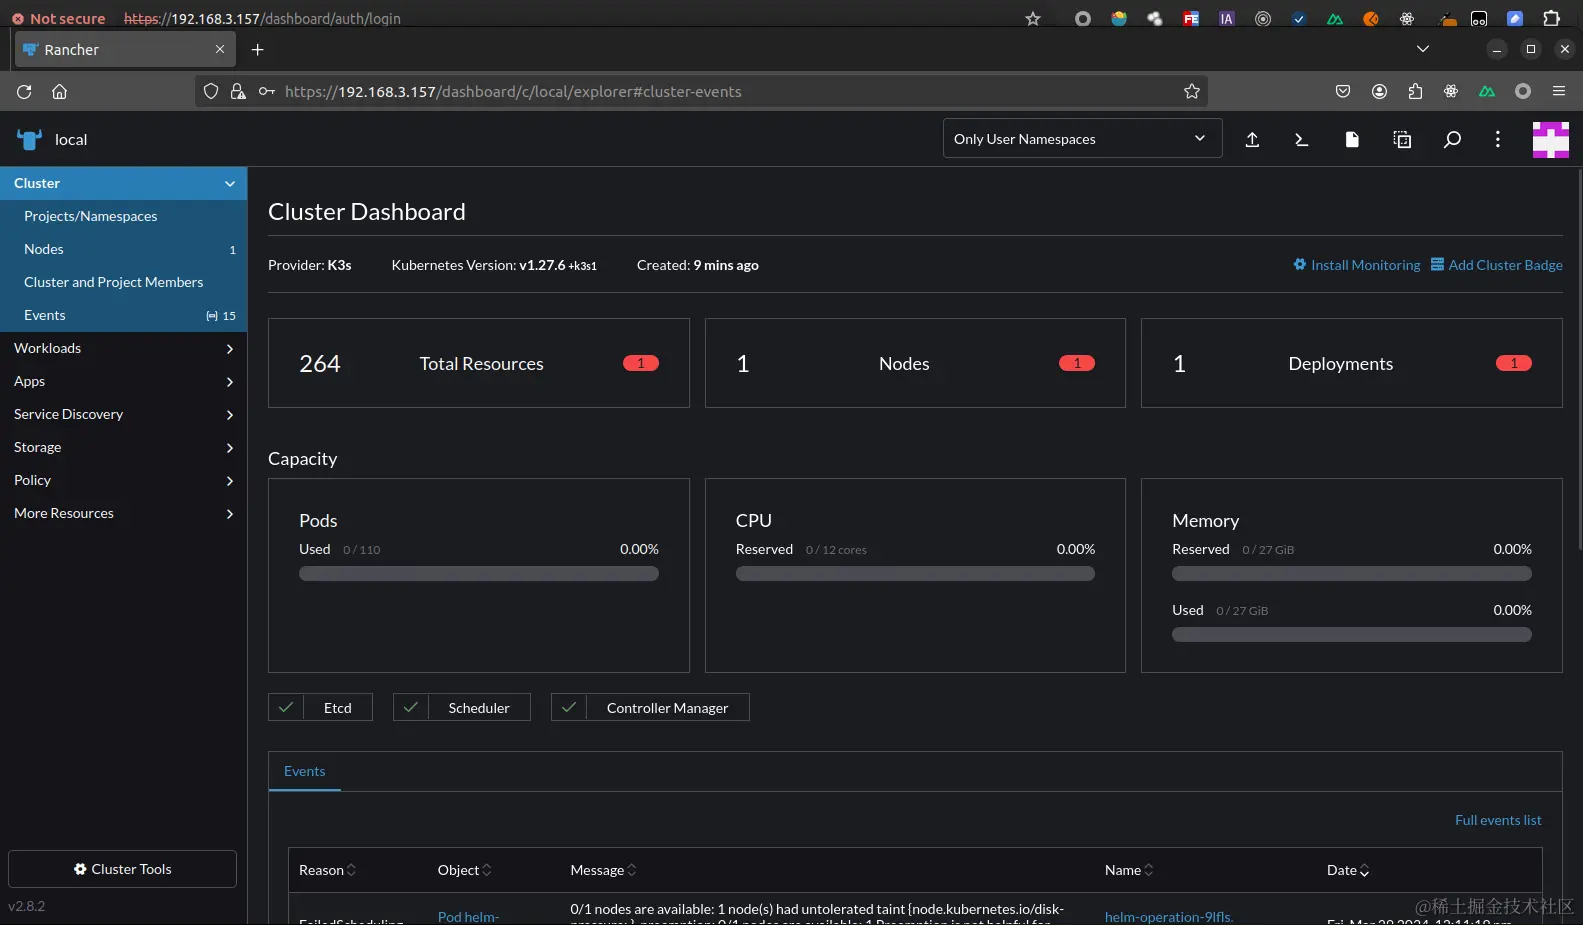The height and width of the screenshot is (925, 1583).
Task: Click the browser address bar URL
Action: [513, 91]
